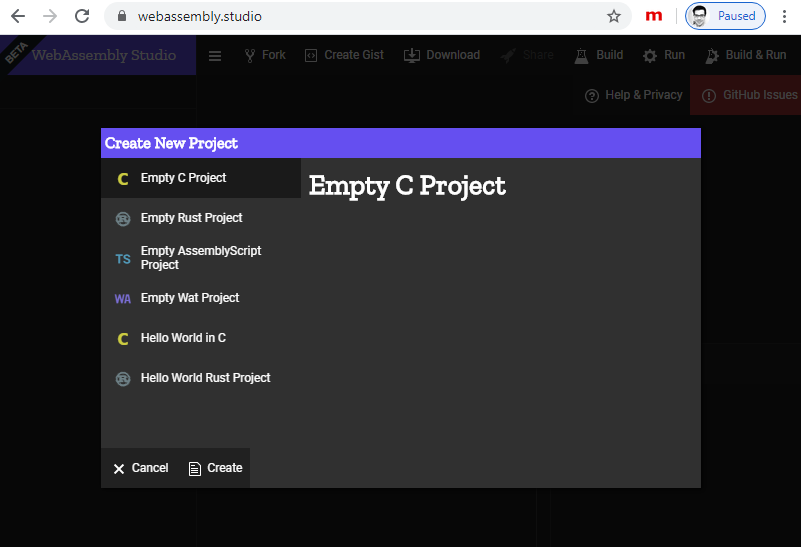Open GitHub Issues
Viewport: 801px width, 547px height.
760,95
